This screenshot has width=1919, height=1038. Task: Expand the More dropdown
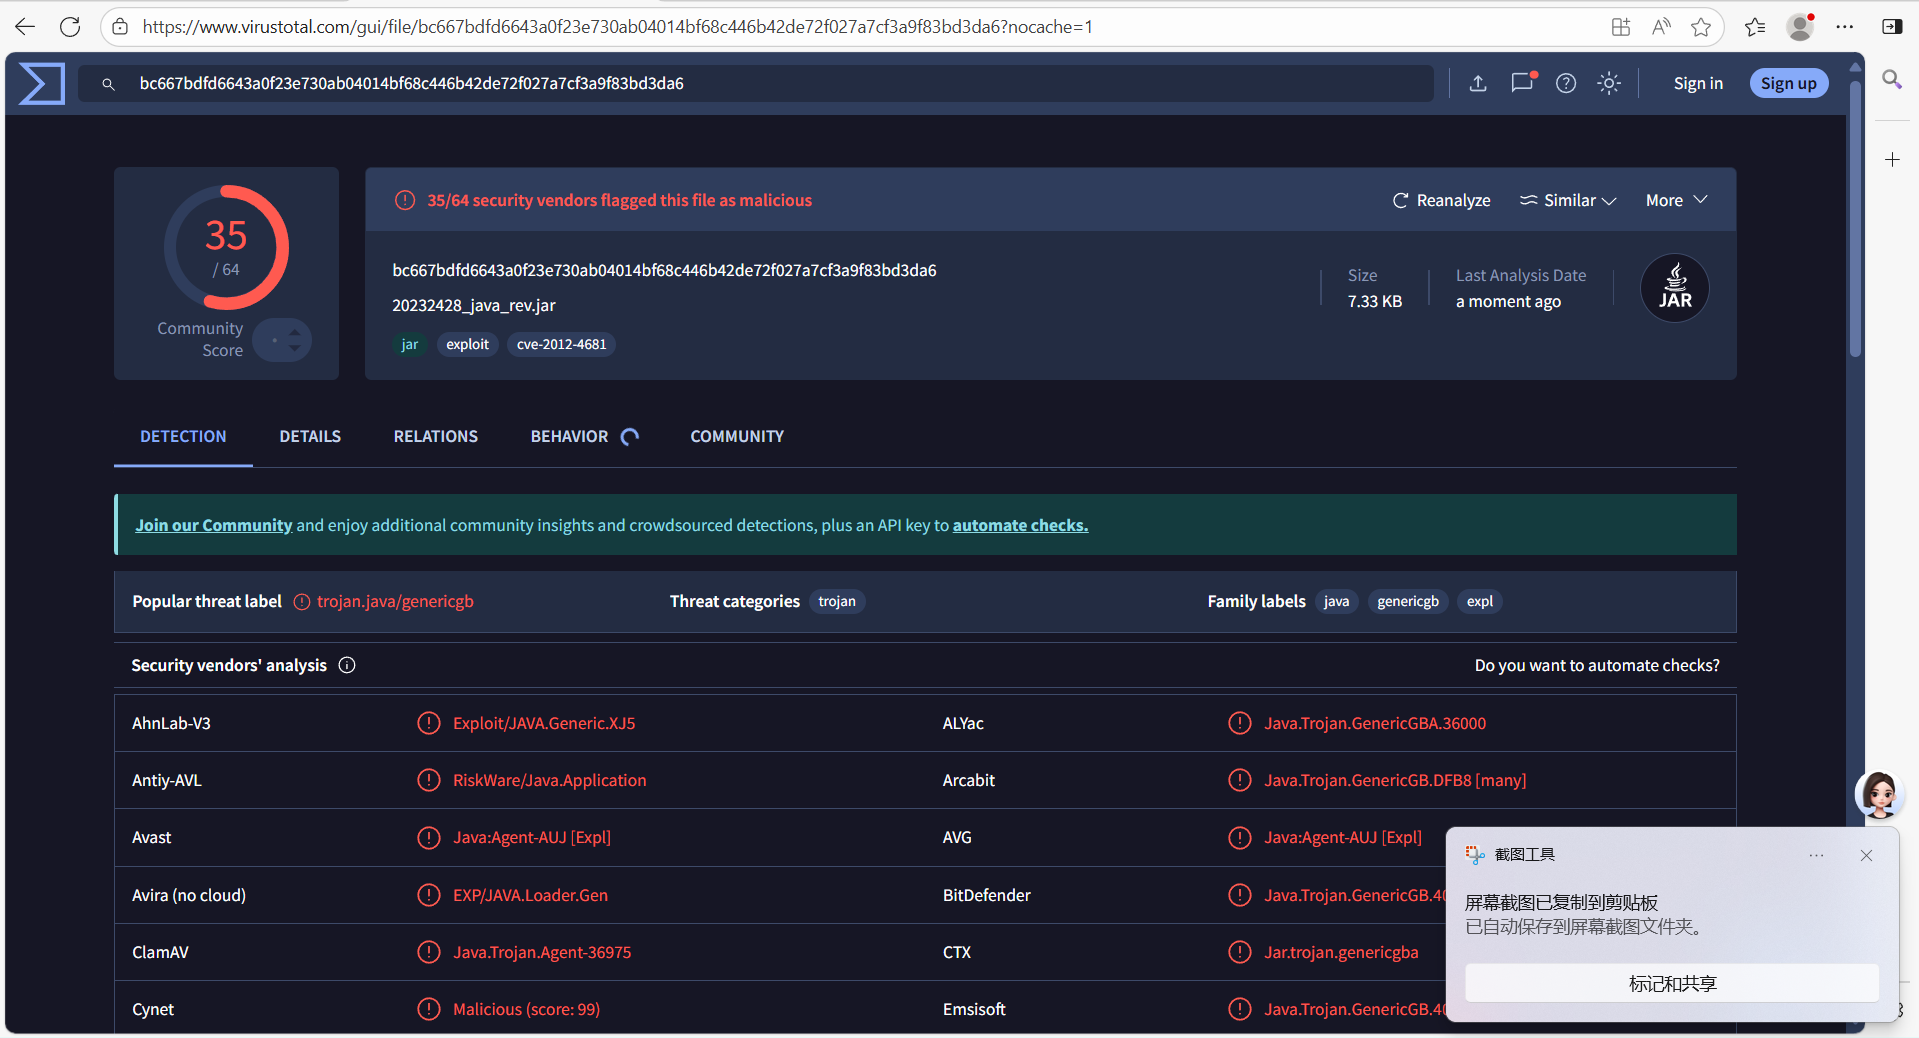click(1677, 200)
